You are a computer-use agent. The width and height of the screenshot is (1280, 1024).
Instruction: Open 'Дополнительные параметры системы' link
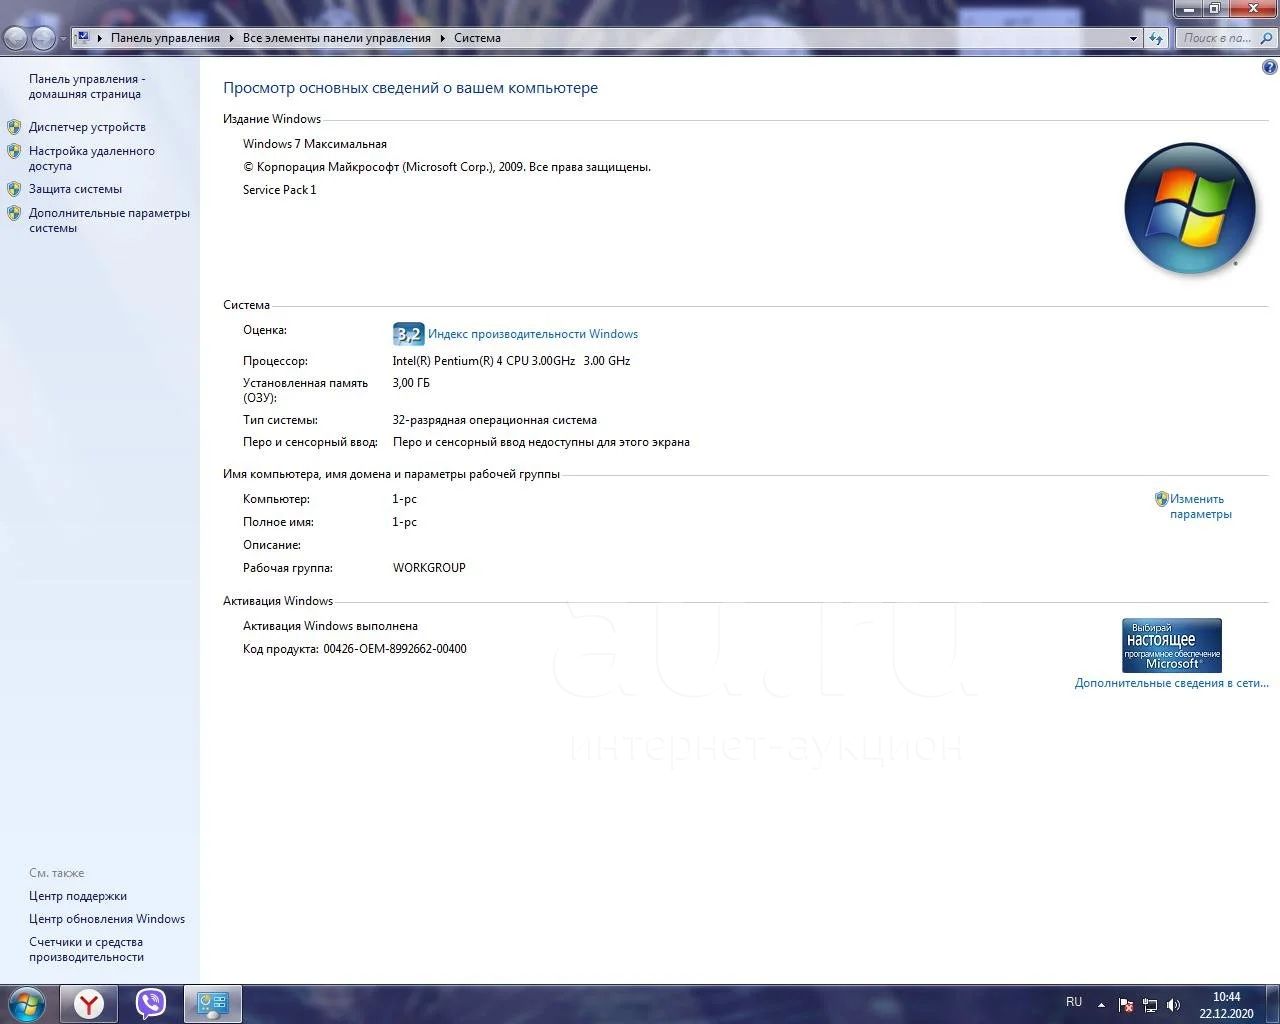coord(109,220)
